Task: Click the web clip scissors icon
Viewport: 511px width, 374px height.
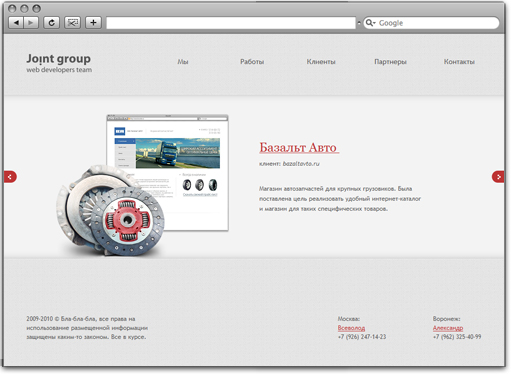Action: tap(72, 23)
